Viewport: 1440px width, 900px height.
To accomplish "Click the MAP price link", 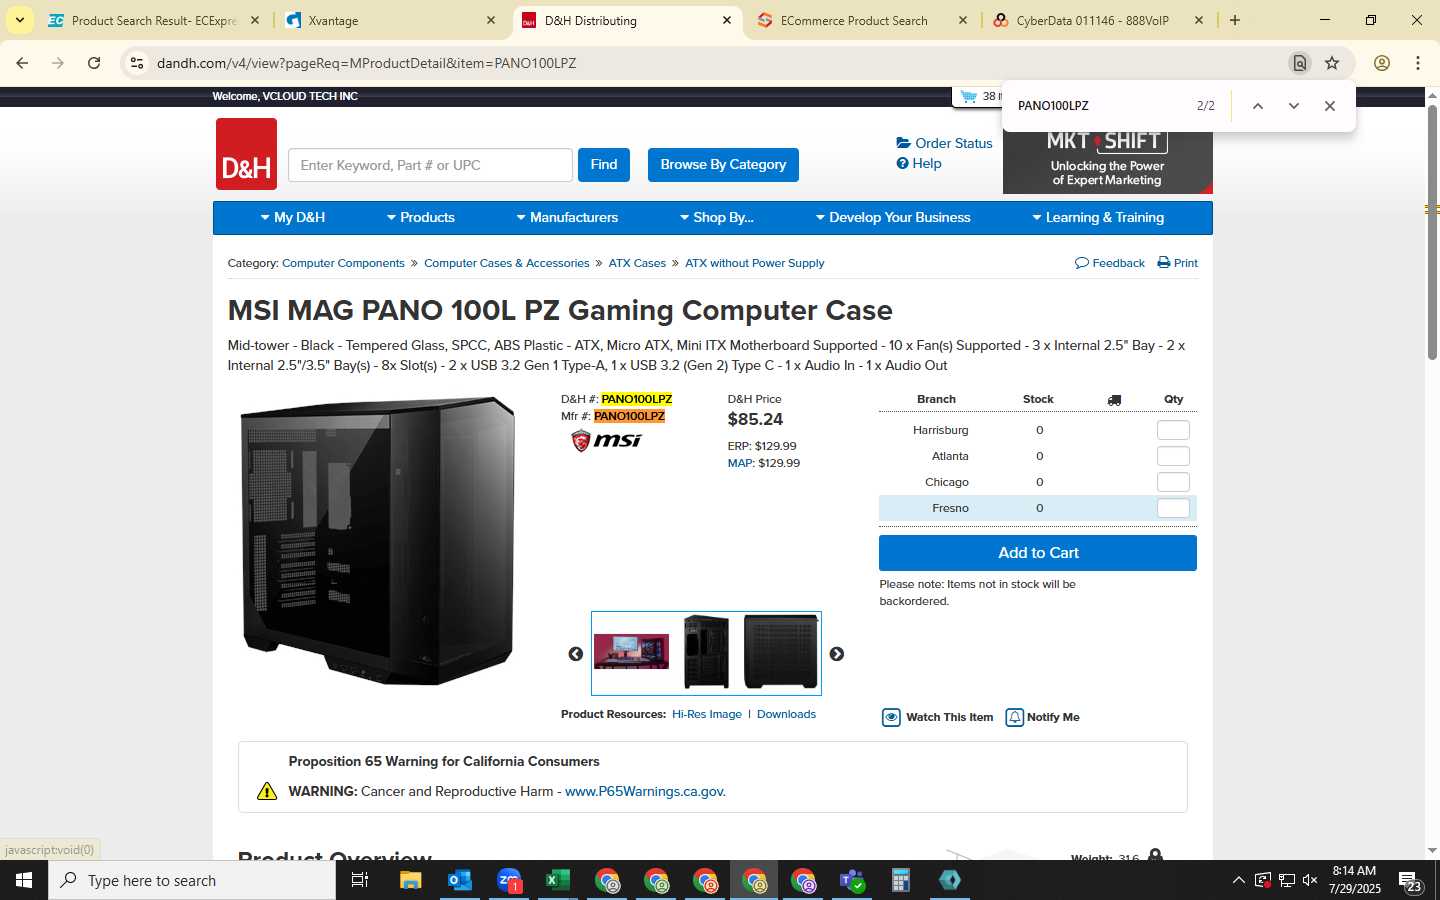I will point(741,463).
